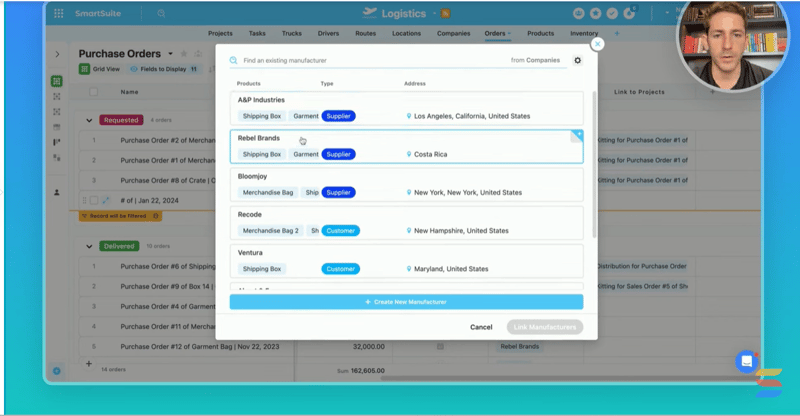The height and width of the screenshot is (416, 800).
Task: Click Purchase Order #12 of Garment Bag row
Action: [199, 347]
